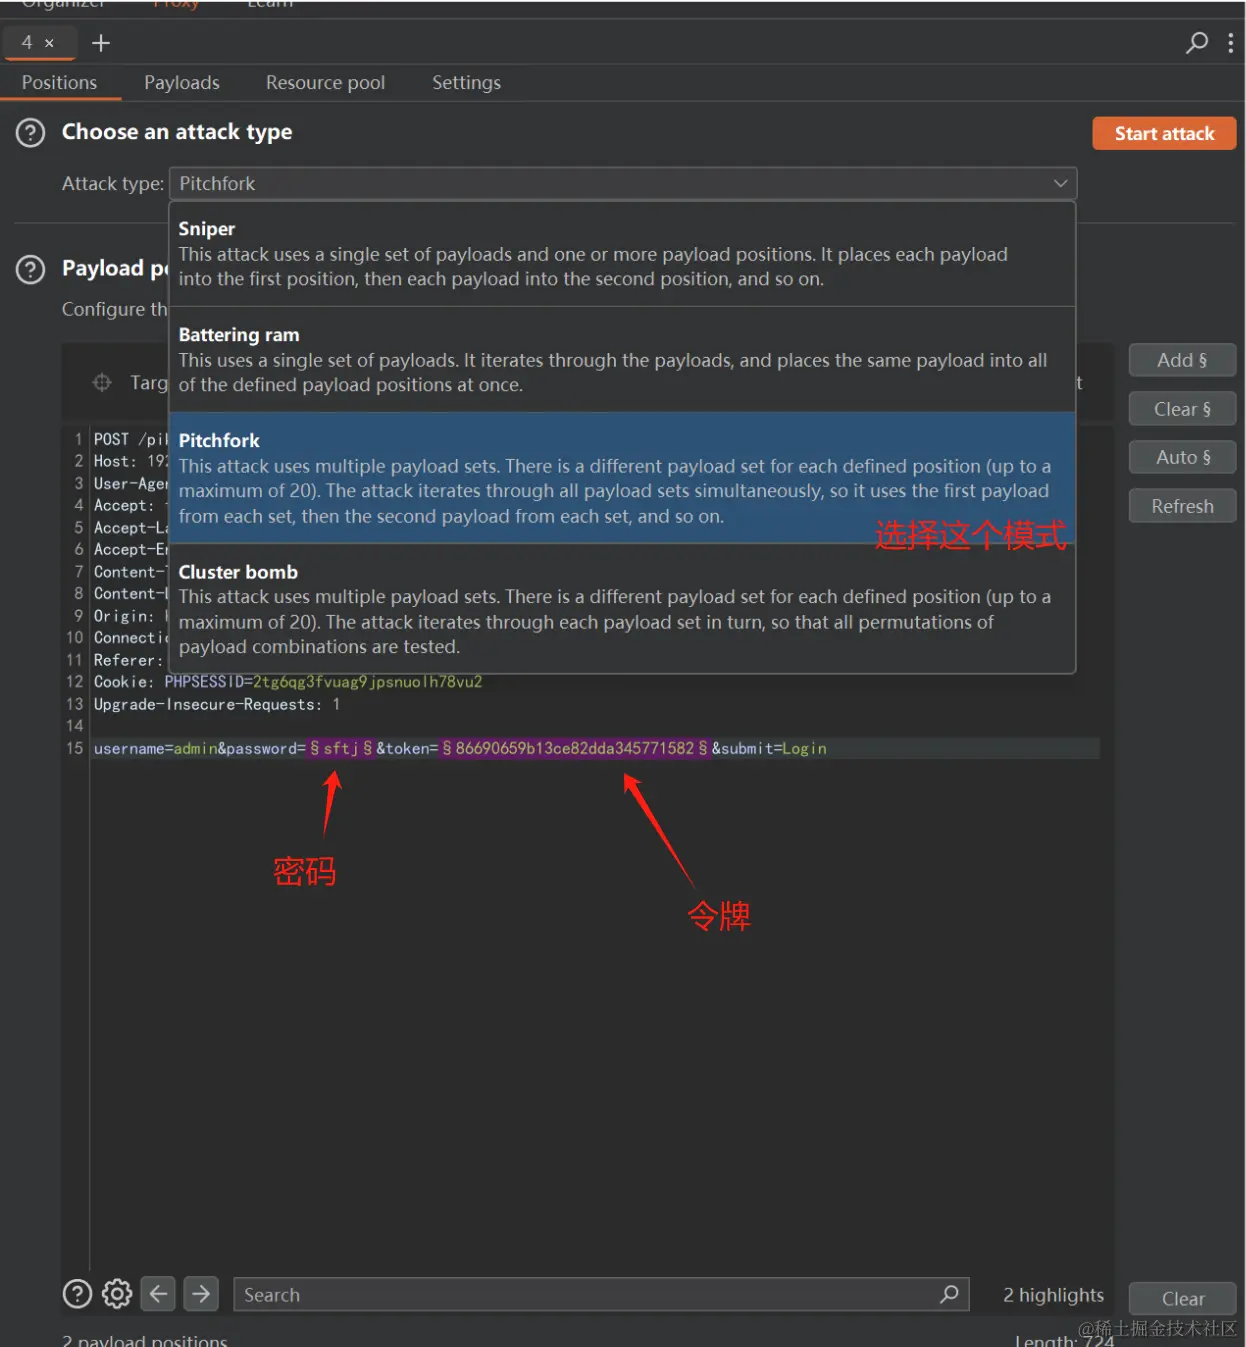Switch to the Payloads tab
1246x1347 pixels.
[182, 83]
